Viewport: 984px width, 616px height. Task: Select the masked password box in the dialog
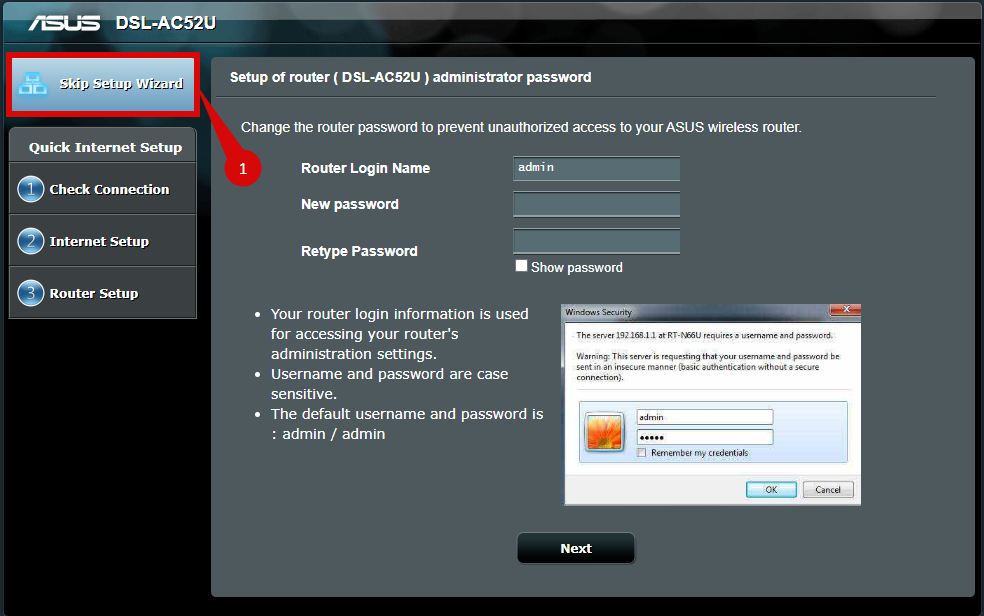point(704,437)
